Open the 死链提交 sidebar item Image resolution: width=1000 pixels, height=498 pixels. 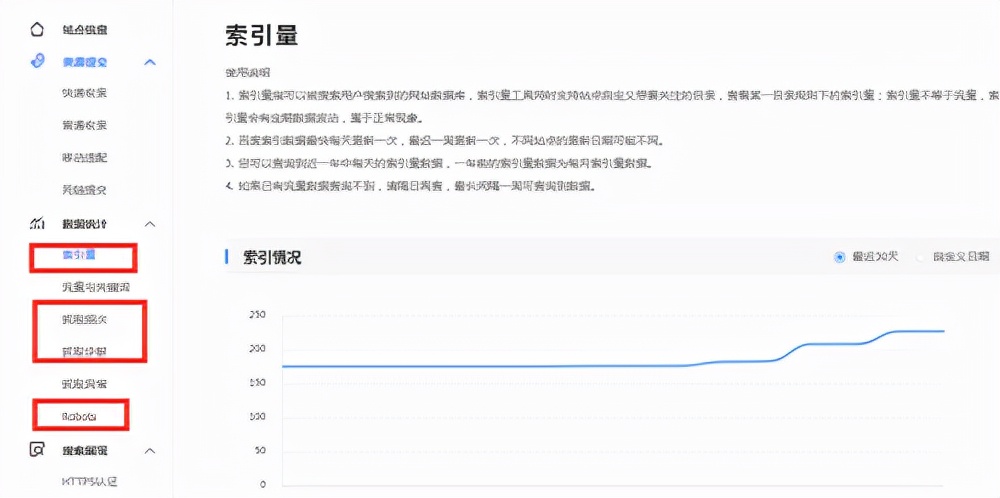[x=84, y=190]
